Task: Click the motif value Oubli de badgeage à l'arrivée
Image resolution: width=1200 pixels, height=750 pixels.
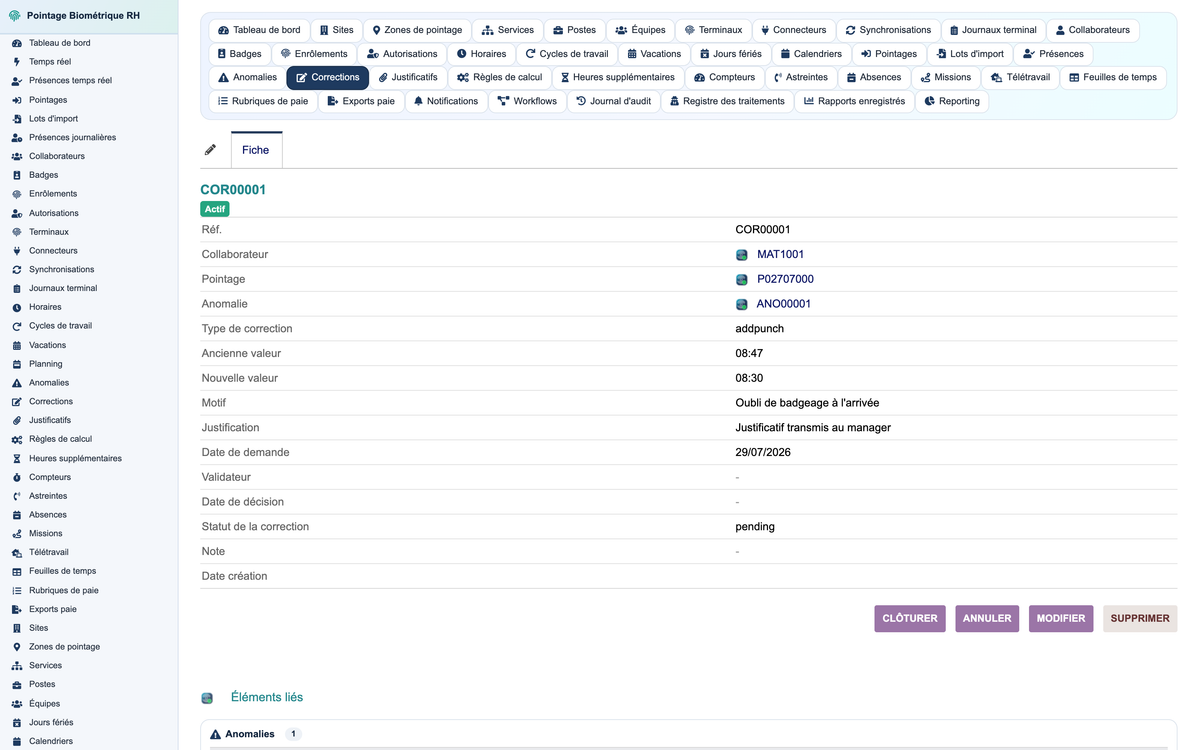Action: 807,403
